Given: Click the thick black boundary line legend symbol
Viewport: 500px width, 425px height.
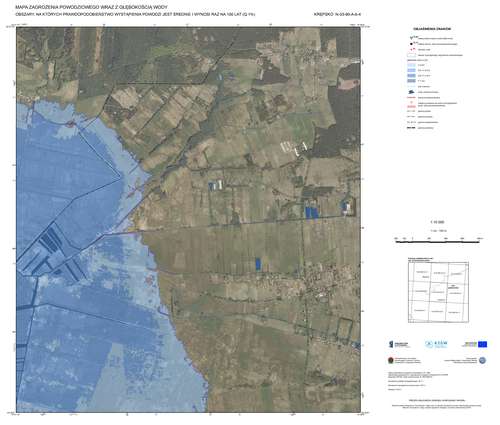Looking at the screenshot, I should click(x=411, y=128).
